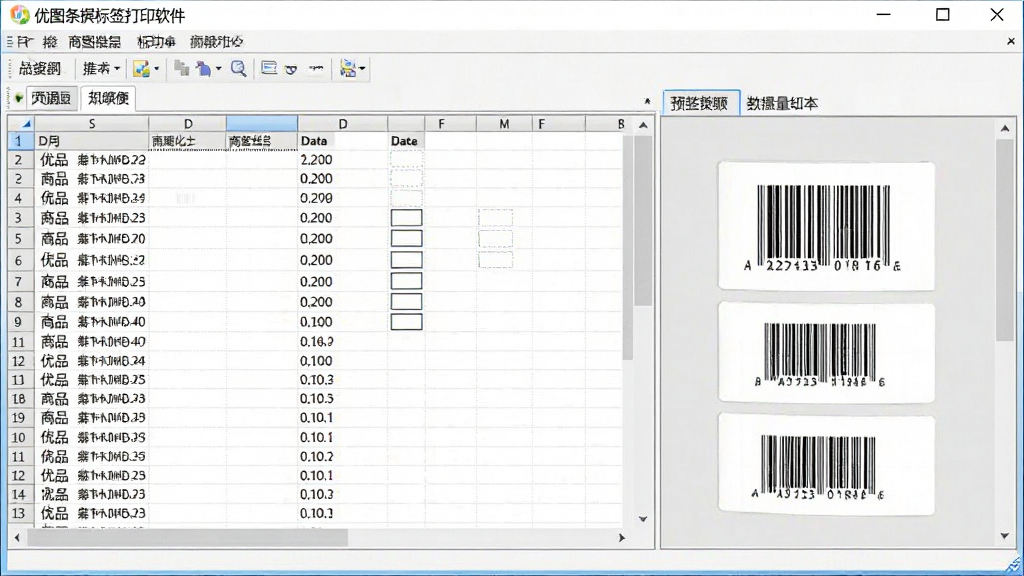
Task: Click the image picture icon in toolbar
Action: tap(141, 69)
